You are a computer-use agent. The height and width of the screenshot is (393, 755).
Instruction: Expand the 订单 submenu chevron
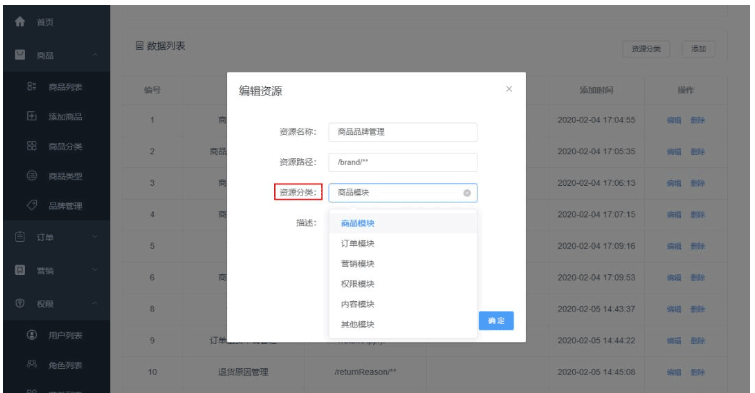pos(95,237)
